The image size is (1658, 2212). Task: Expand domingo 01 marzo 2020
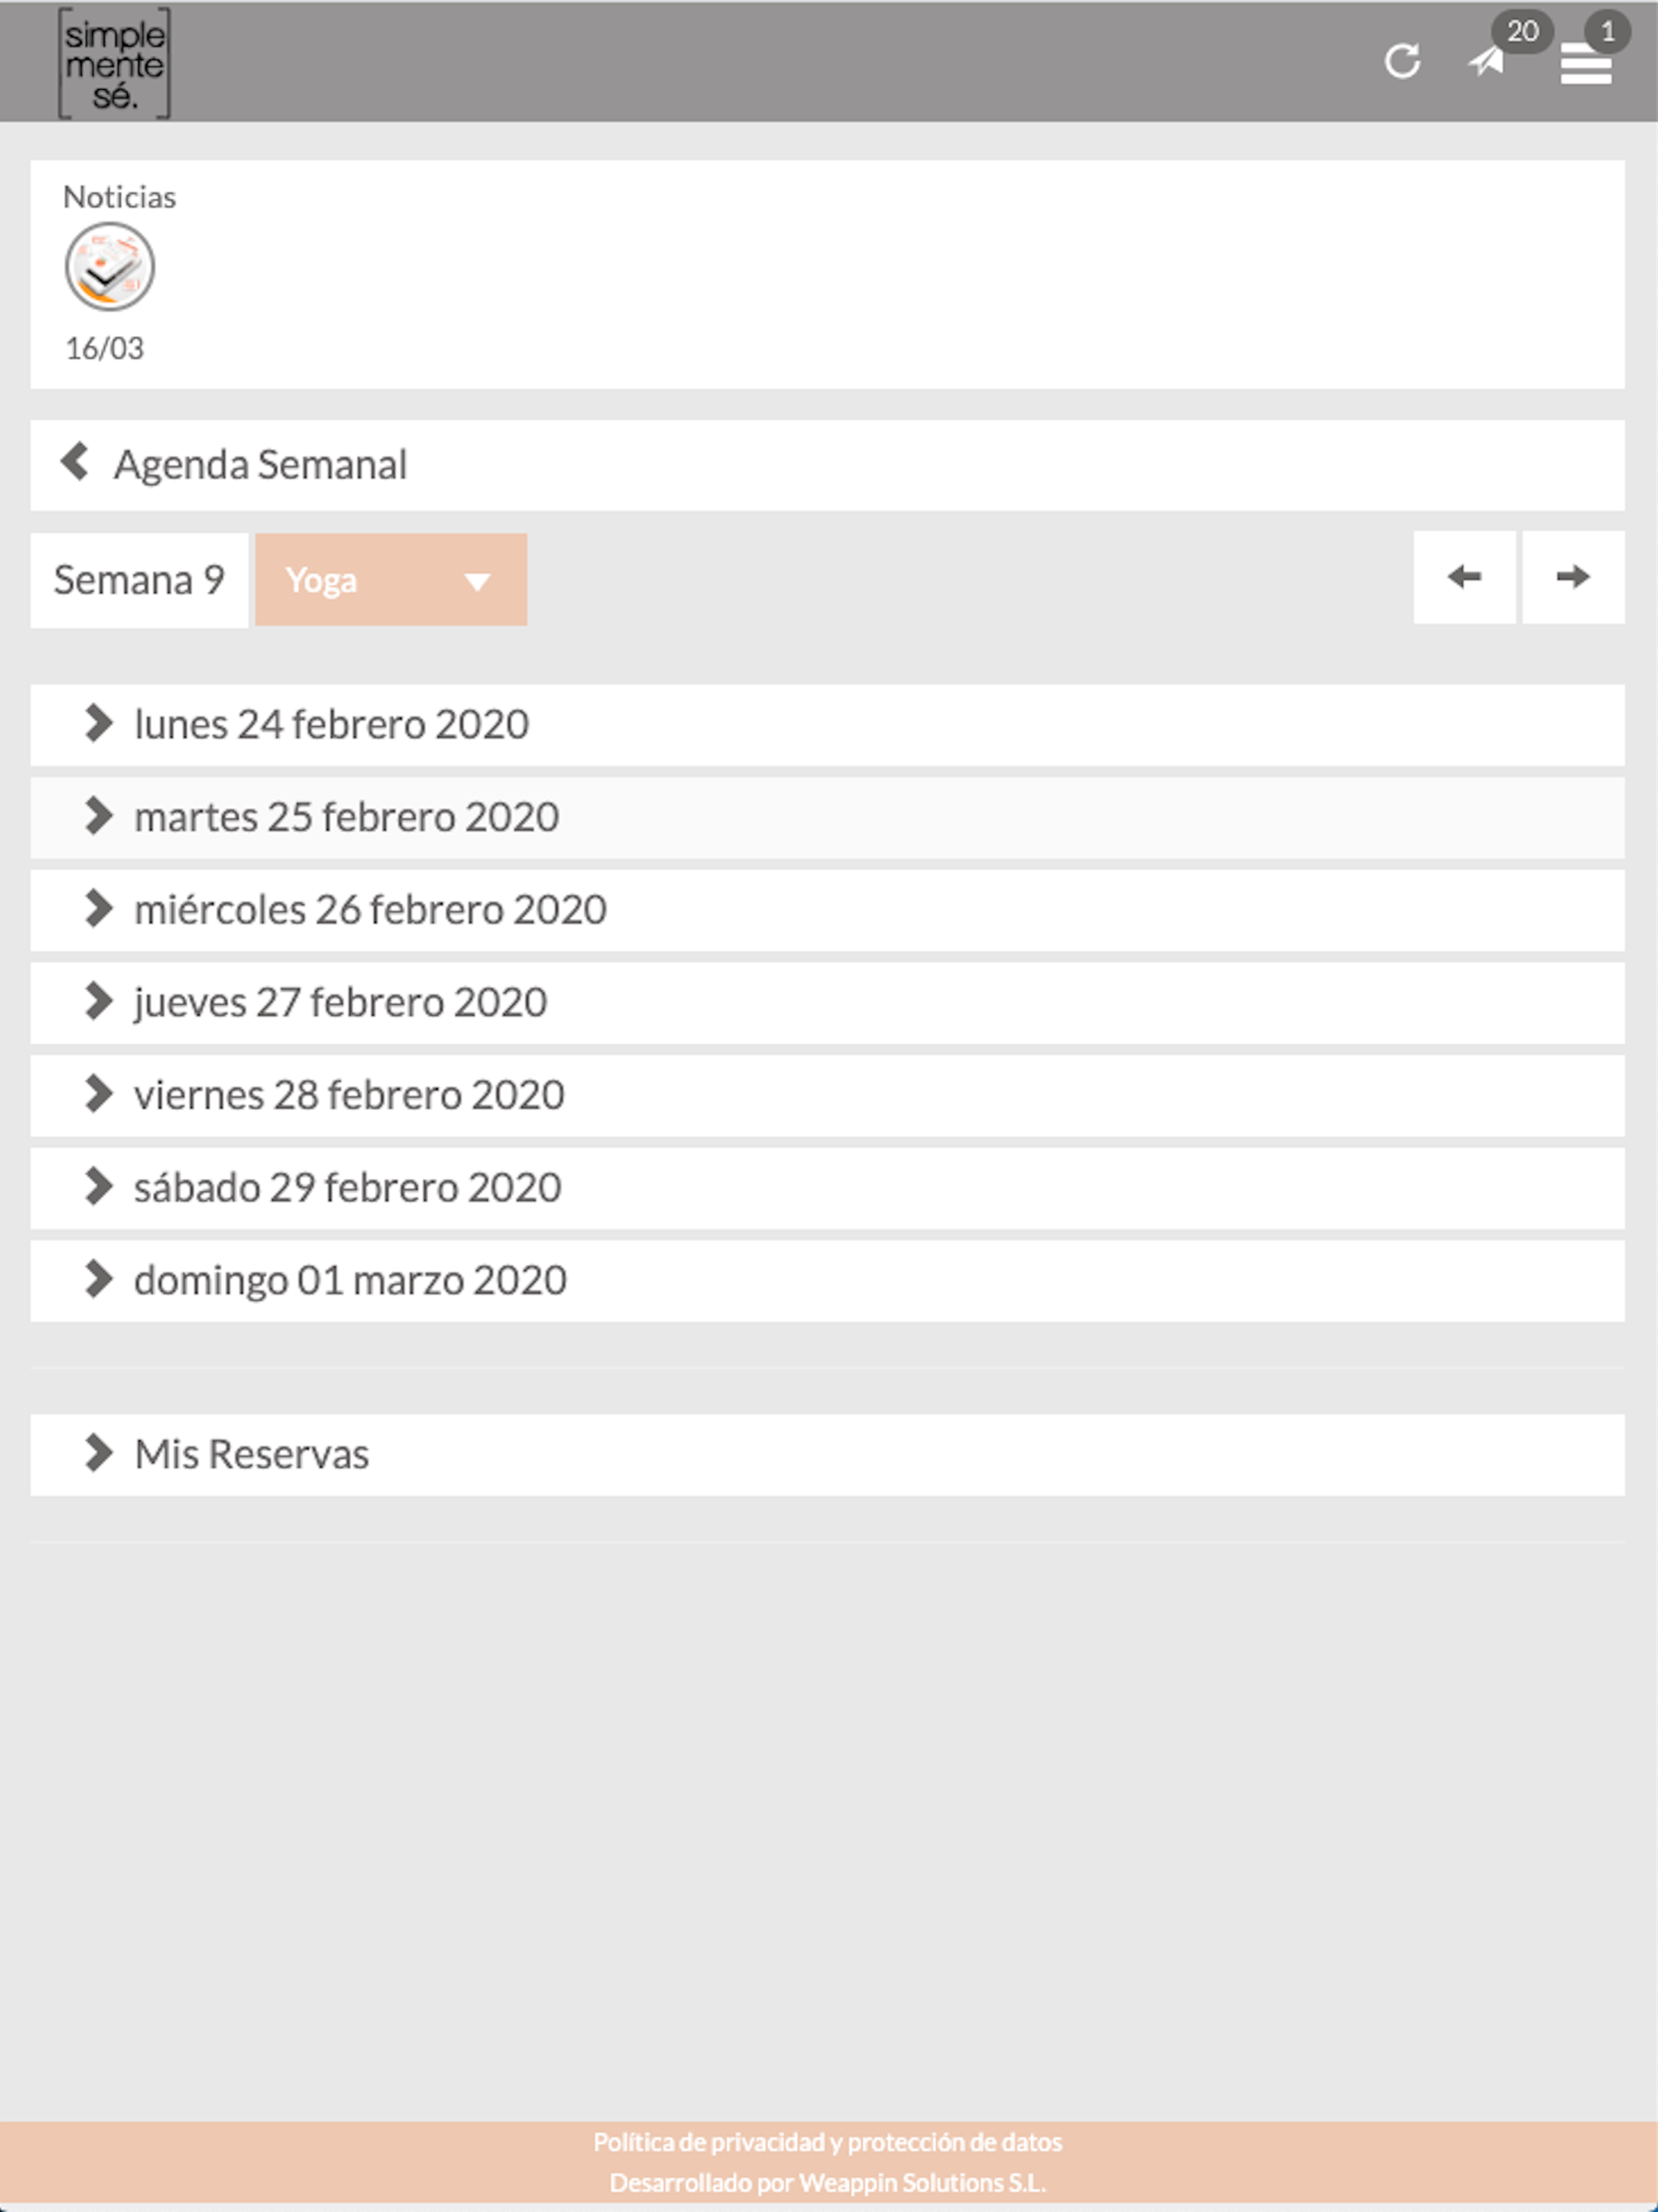827,1281
